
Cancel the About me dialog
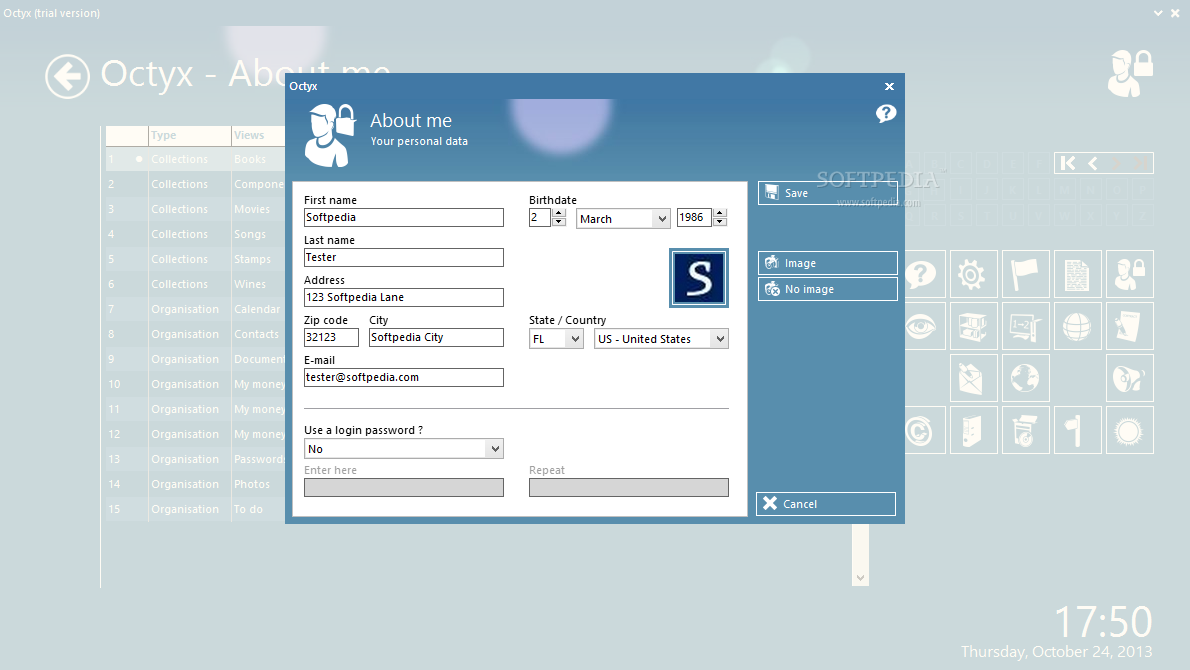[x=826, y=504]
